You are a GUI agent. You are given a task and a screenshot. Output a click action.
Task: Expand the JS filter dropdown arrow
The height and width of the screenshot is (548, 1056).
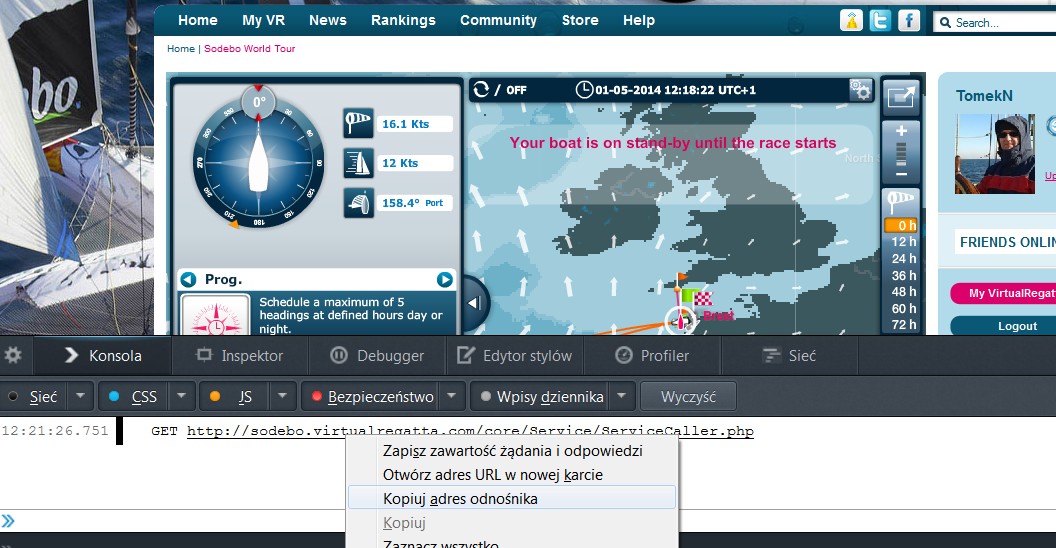[282, 397]
